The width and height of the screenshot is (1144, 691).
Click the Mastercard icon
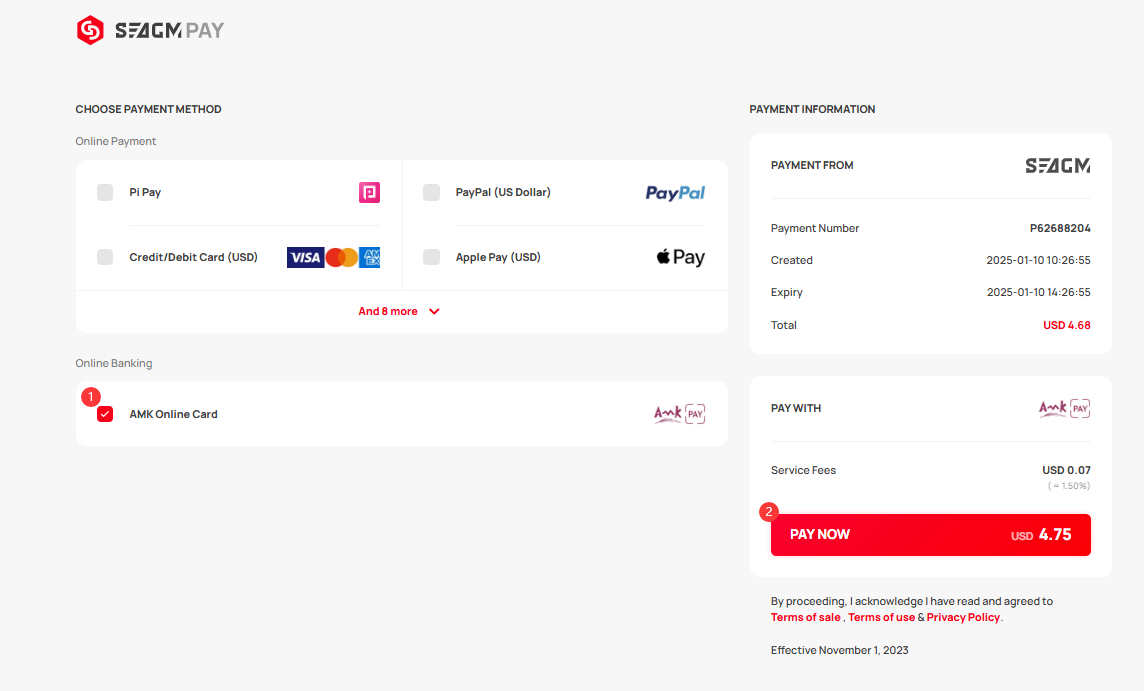click(x=341, y=258)
